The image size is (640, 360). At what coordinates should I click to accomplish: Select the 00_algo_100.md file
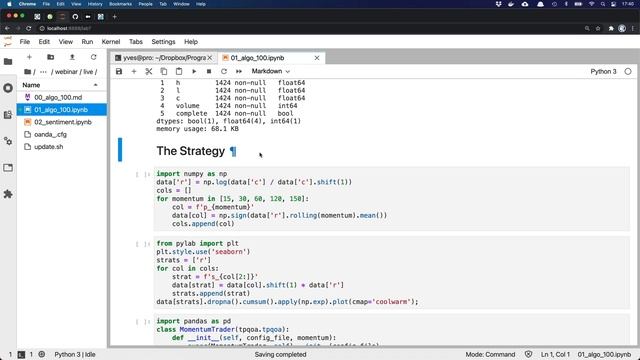(x=62, y=97)
